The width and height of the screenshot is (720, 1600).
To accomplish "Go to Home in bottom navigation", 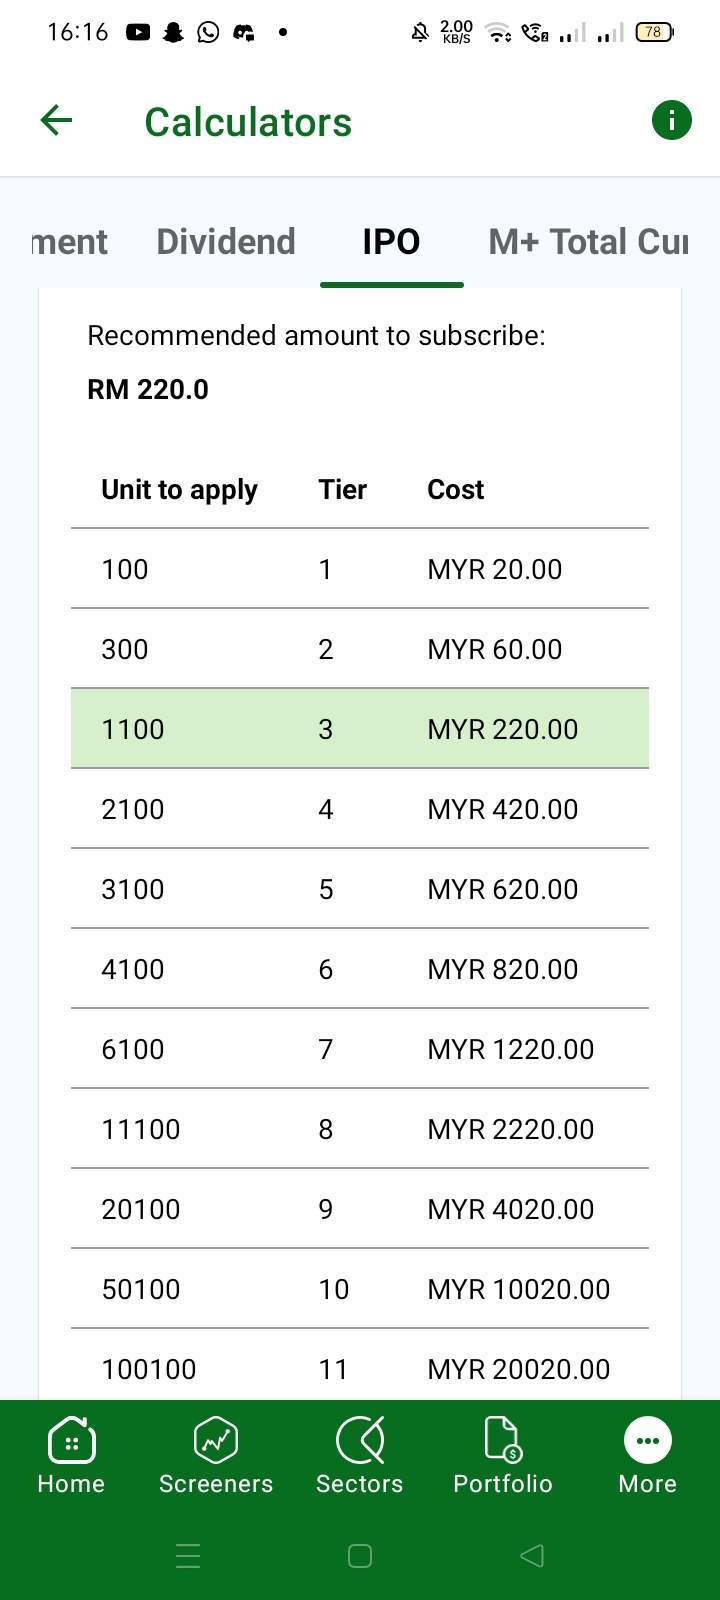I will click(x=71, y=1455).
